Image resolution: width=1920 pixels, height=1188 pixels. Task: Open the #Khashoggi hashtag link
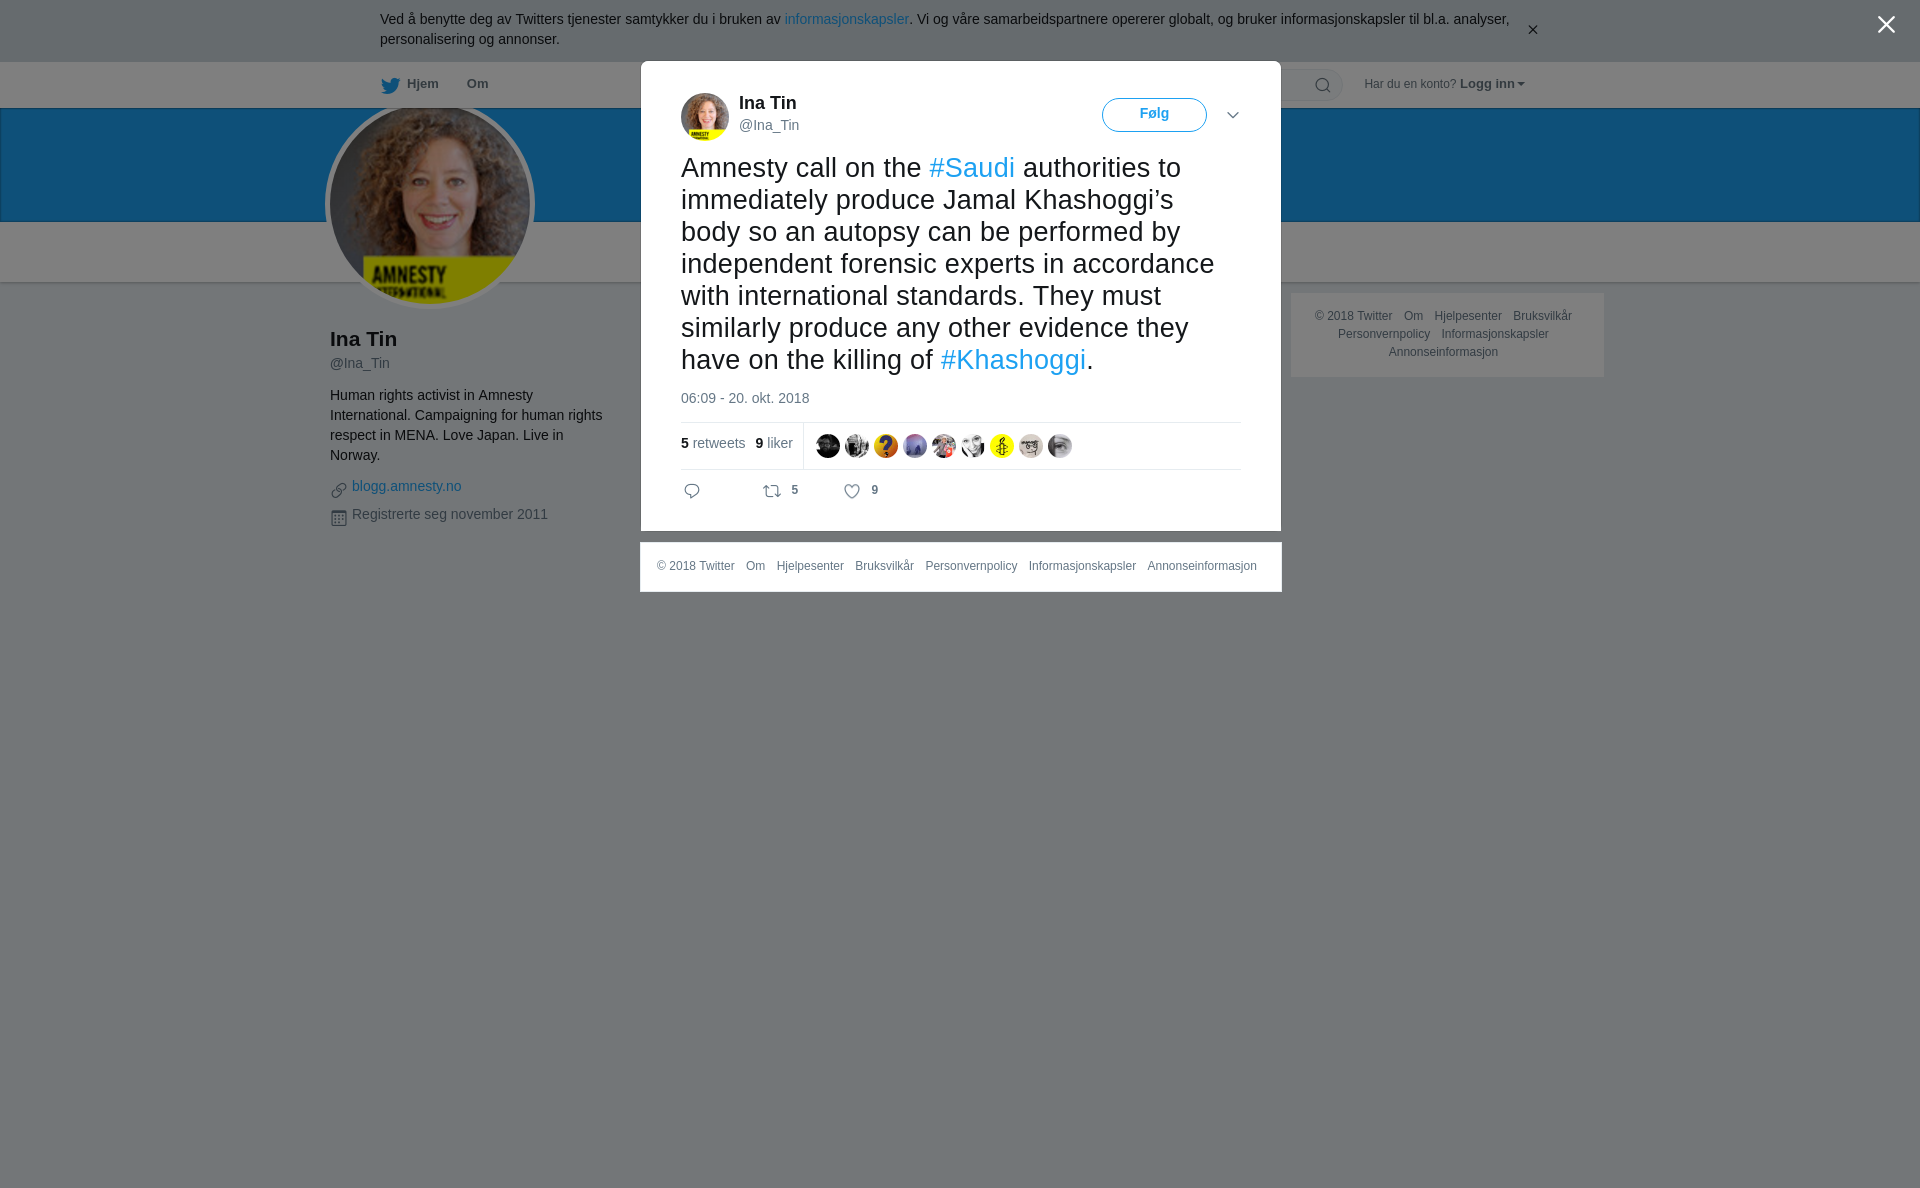(1013, 360)
